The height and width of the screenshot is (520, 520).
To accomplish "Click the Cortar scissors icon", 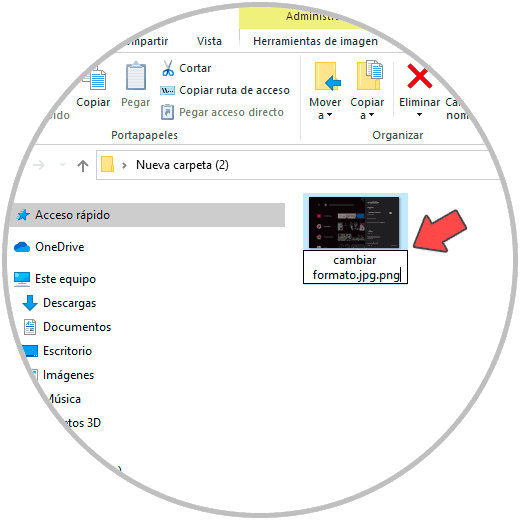I will point(168,68).
